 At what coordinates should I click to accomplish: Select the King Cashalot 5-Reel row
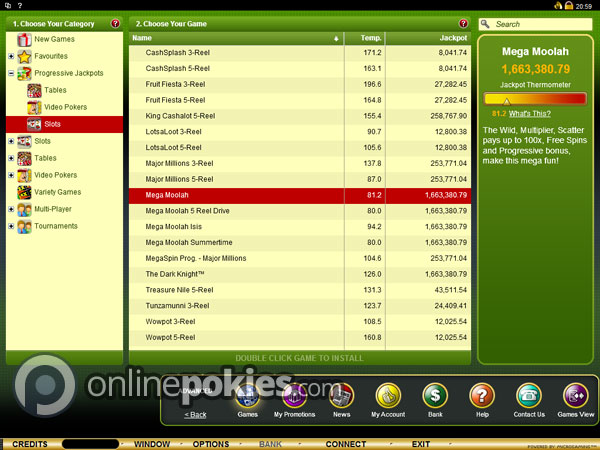[300, 116]
